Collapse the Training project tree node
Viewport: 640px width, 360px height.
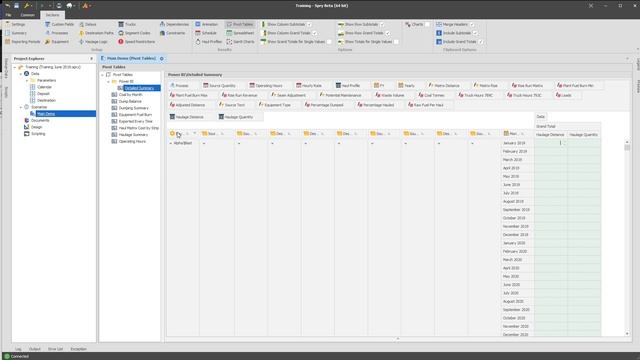pos(15,67)
